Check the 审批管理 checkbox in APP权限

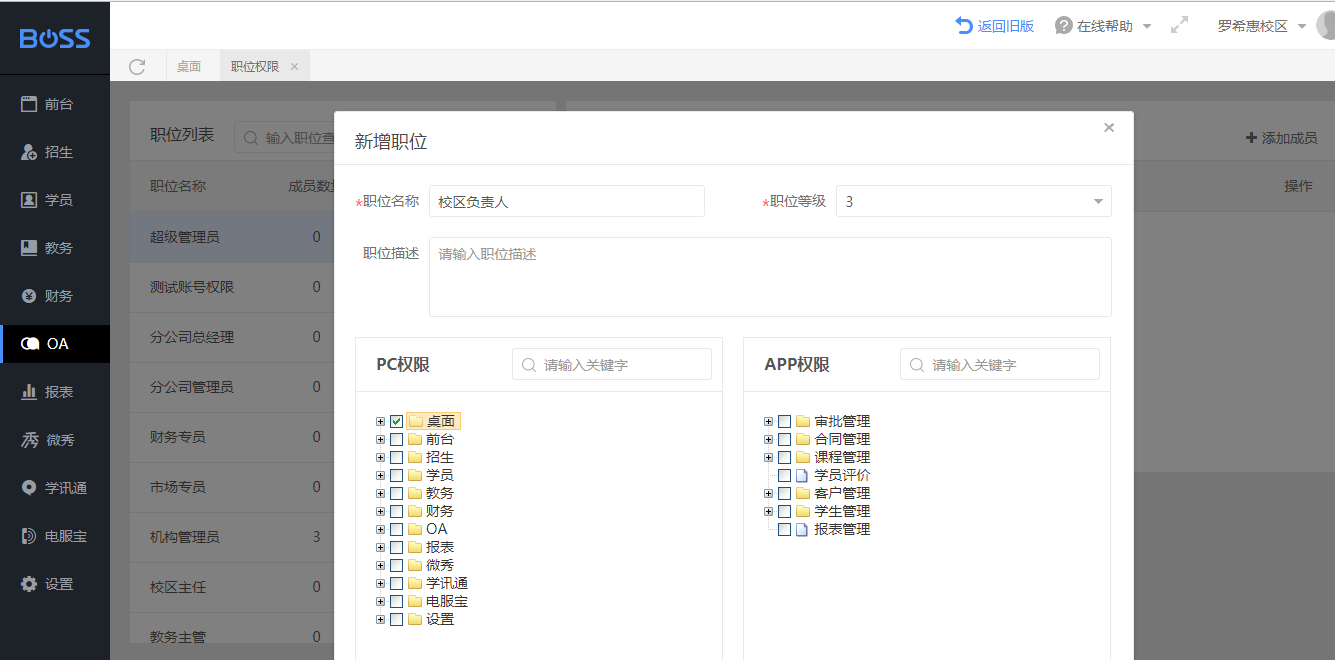[785, 421]
